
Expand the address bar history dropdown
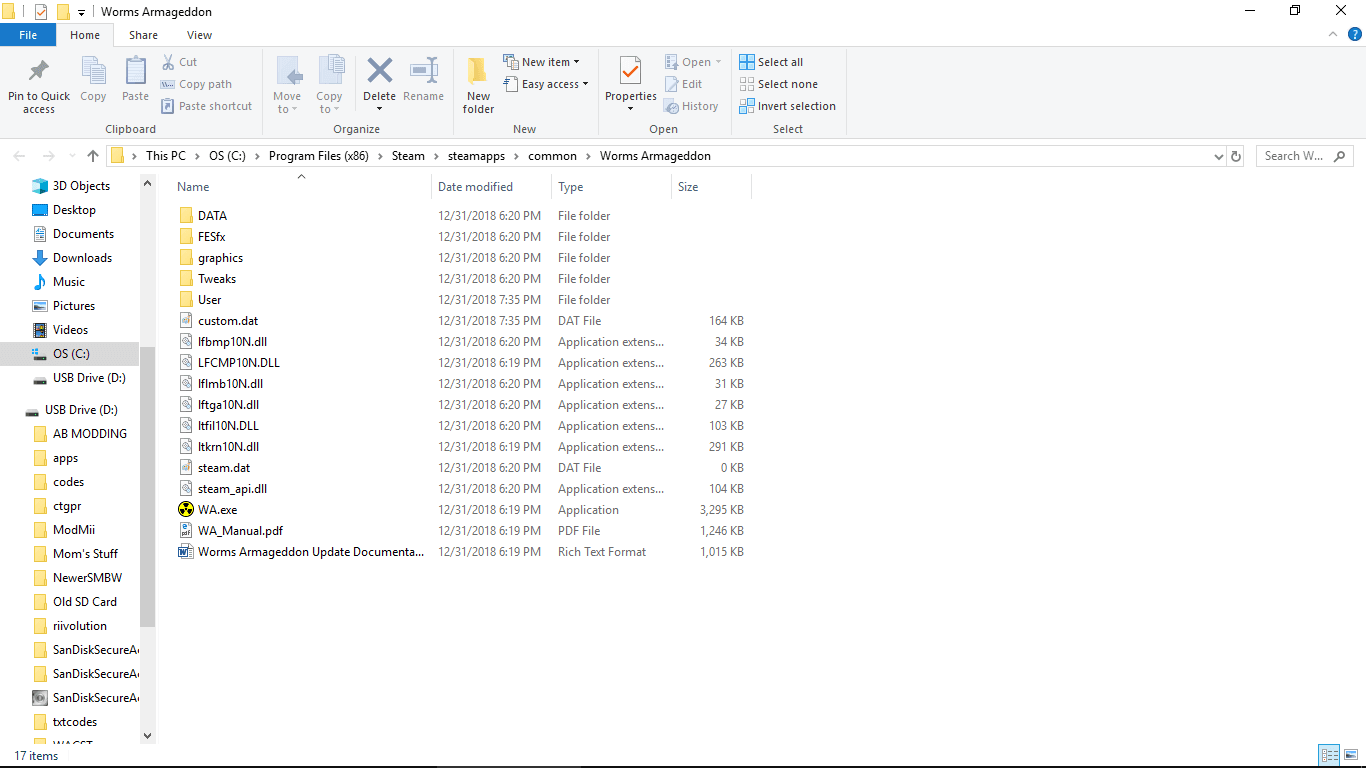tap(1218, 156)
